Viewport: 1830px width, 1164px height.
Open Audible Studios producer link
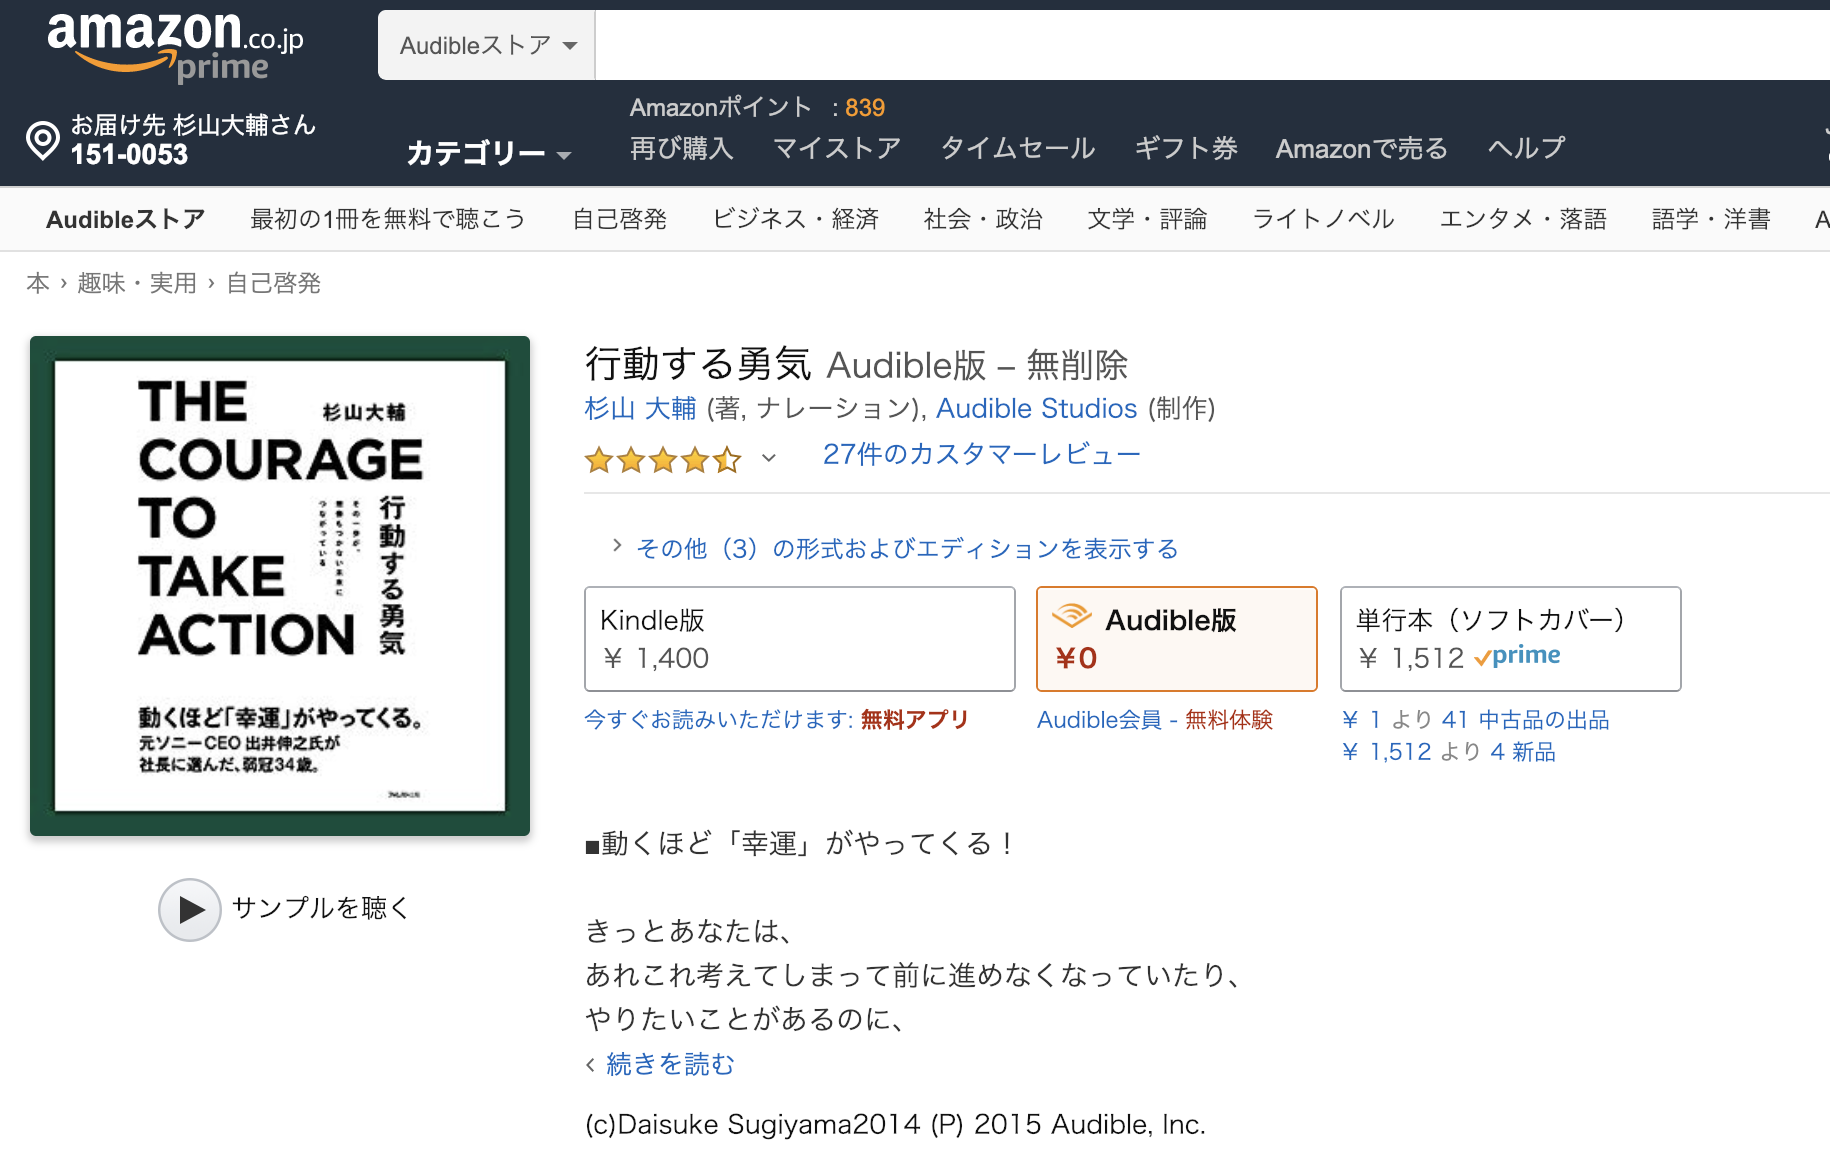pos(1036,408)
